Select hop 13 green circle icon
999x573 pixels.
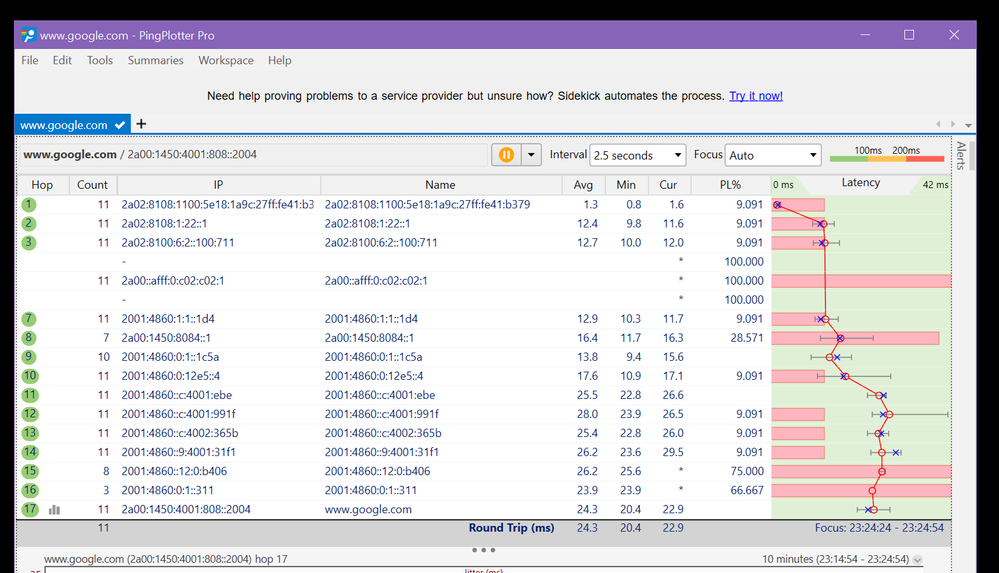click(x=29, y=433)
